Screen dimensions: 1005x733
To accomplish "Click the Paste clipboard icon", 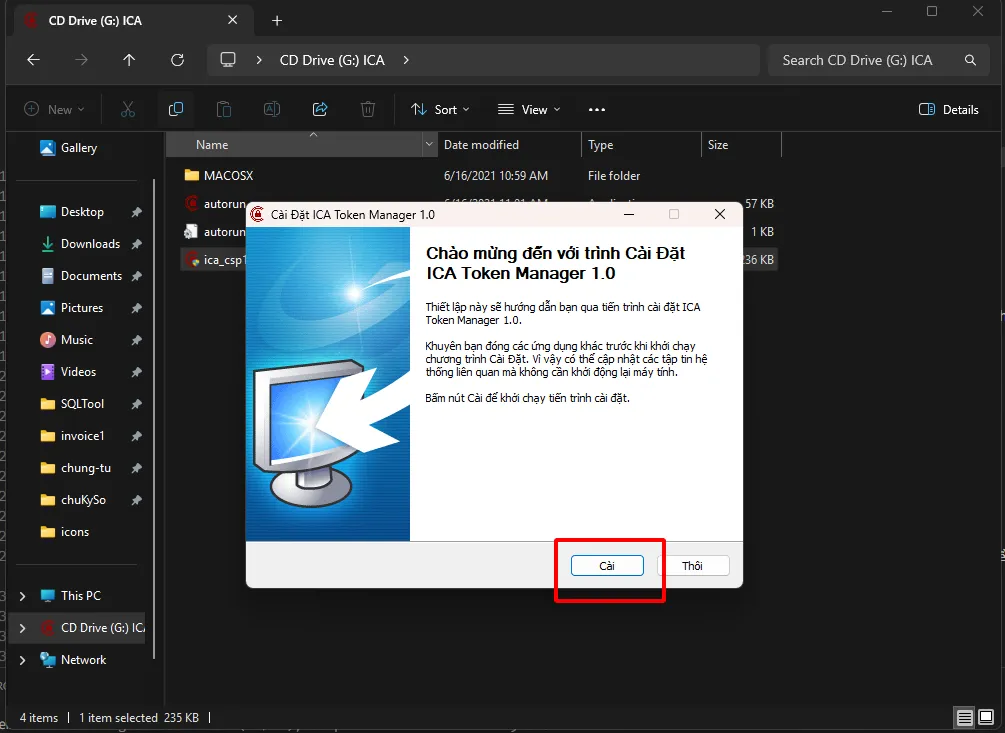I will tap(224, 110).
